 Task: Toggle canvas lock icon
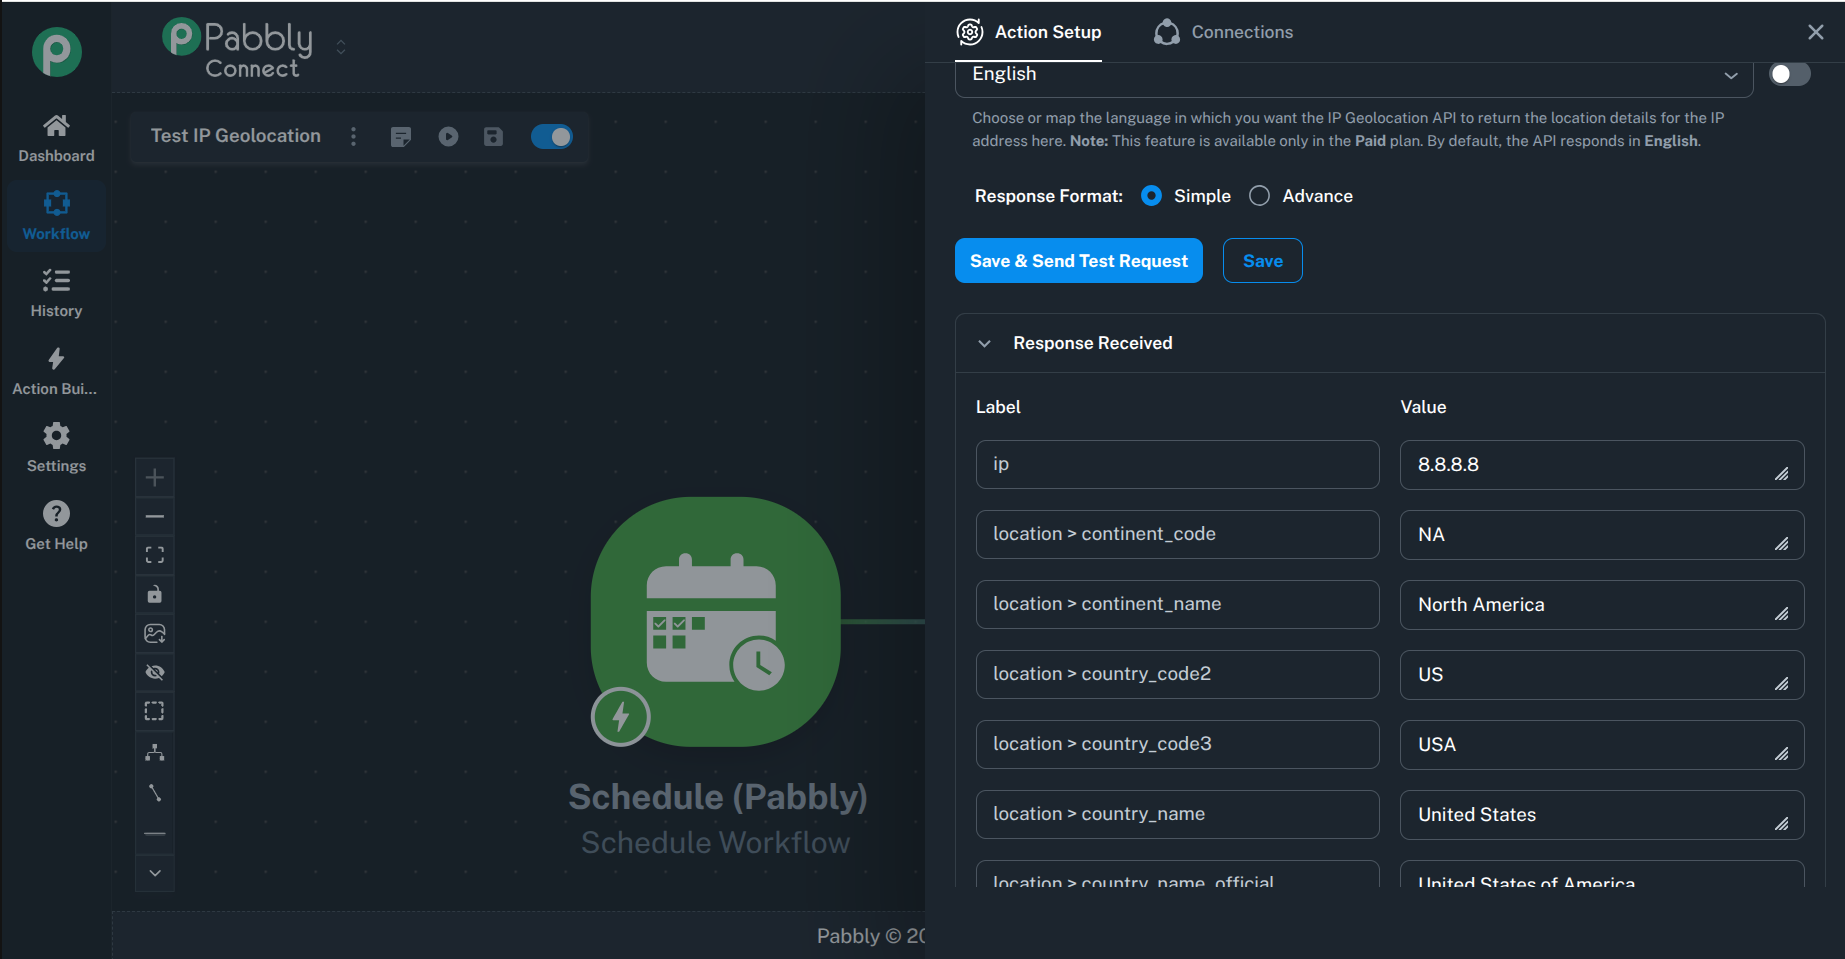pos(155,594)
